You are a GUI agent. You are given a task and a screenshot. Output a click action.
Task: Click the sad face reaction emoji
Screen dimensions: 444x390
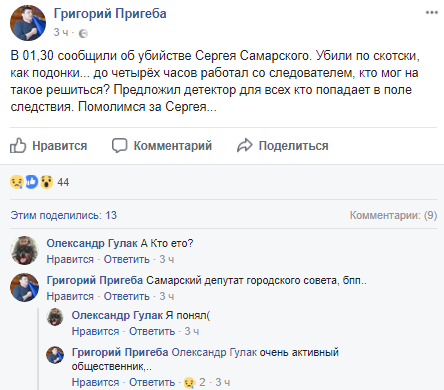tap(17, 182)
